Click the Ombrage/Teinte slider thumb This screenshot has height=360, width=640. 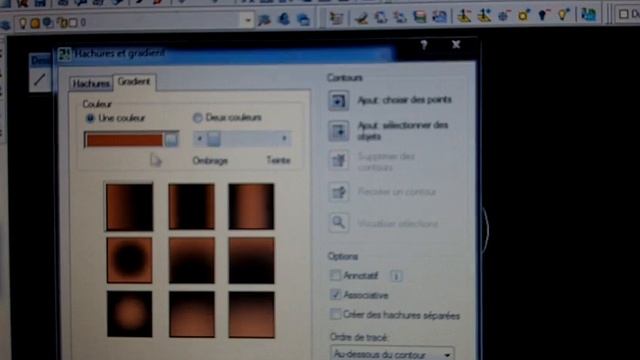[x=213, y=139]
